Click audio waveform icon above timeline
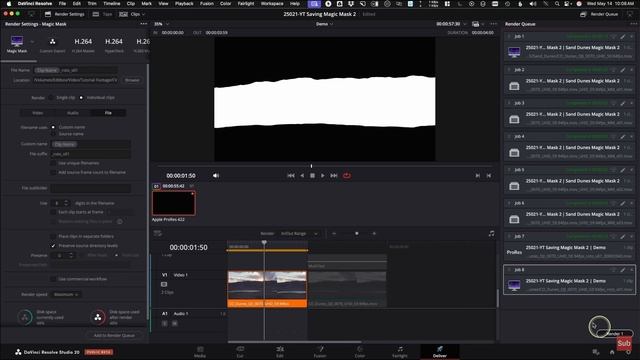This screenshot has height=360, width=640. (x=491, y=233)
